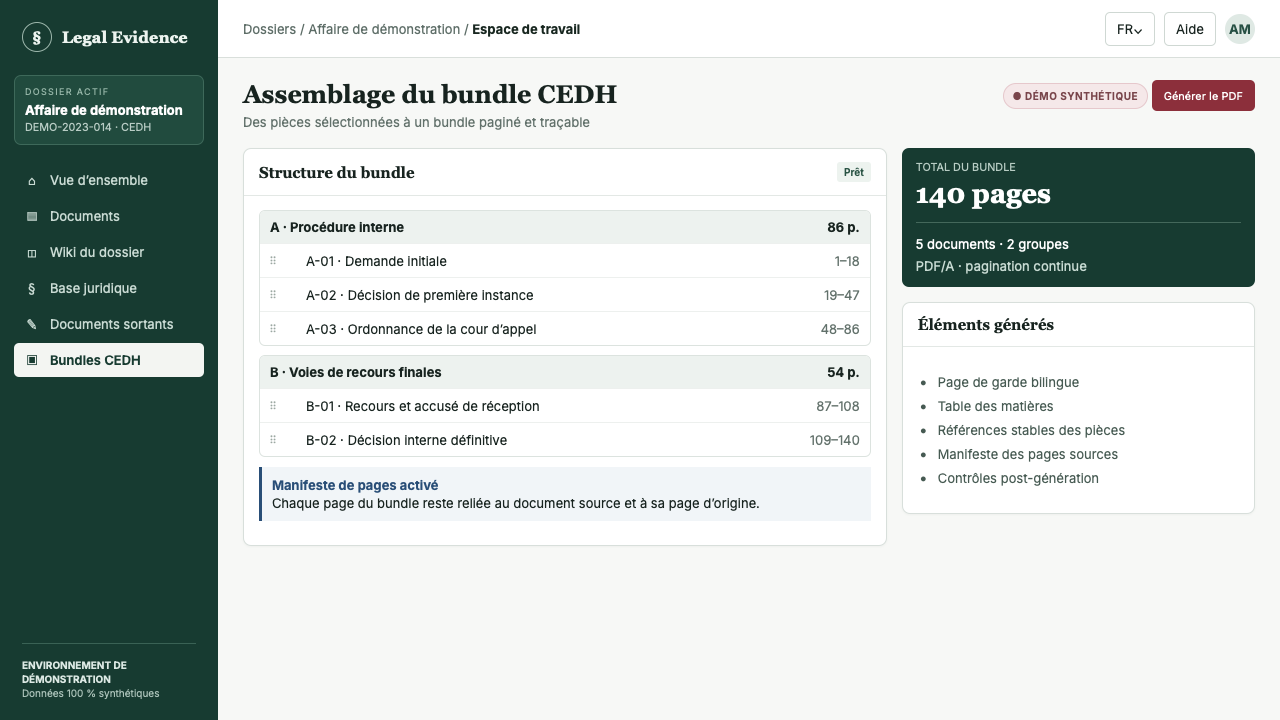Click the page range 109–140
This screenshot has height=720, width=1280.
click(835, 440)
